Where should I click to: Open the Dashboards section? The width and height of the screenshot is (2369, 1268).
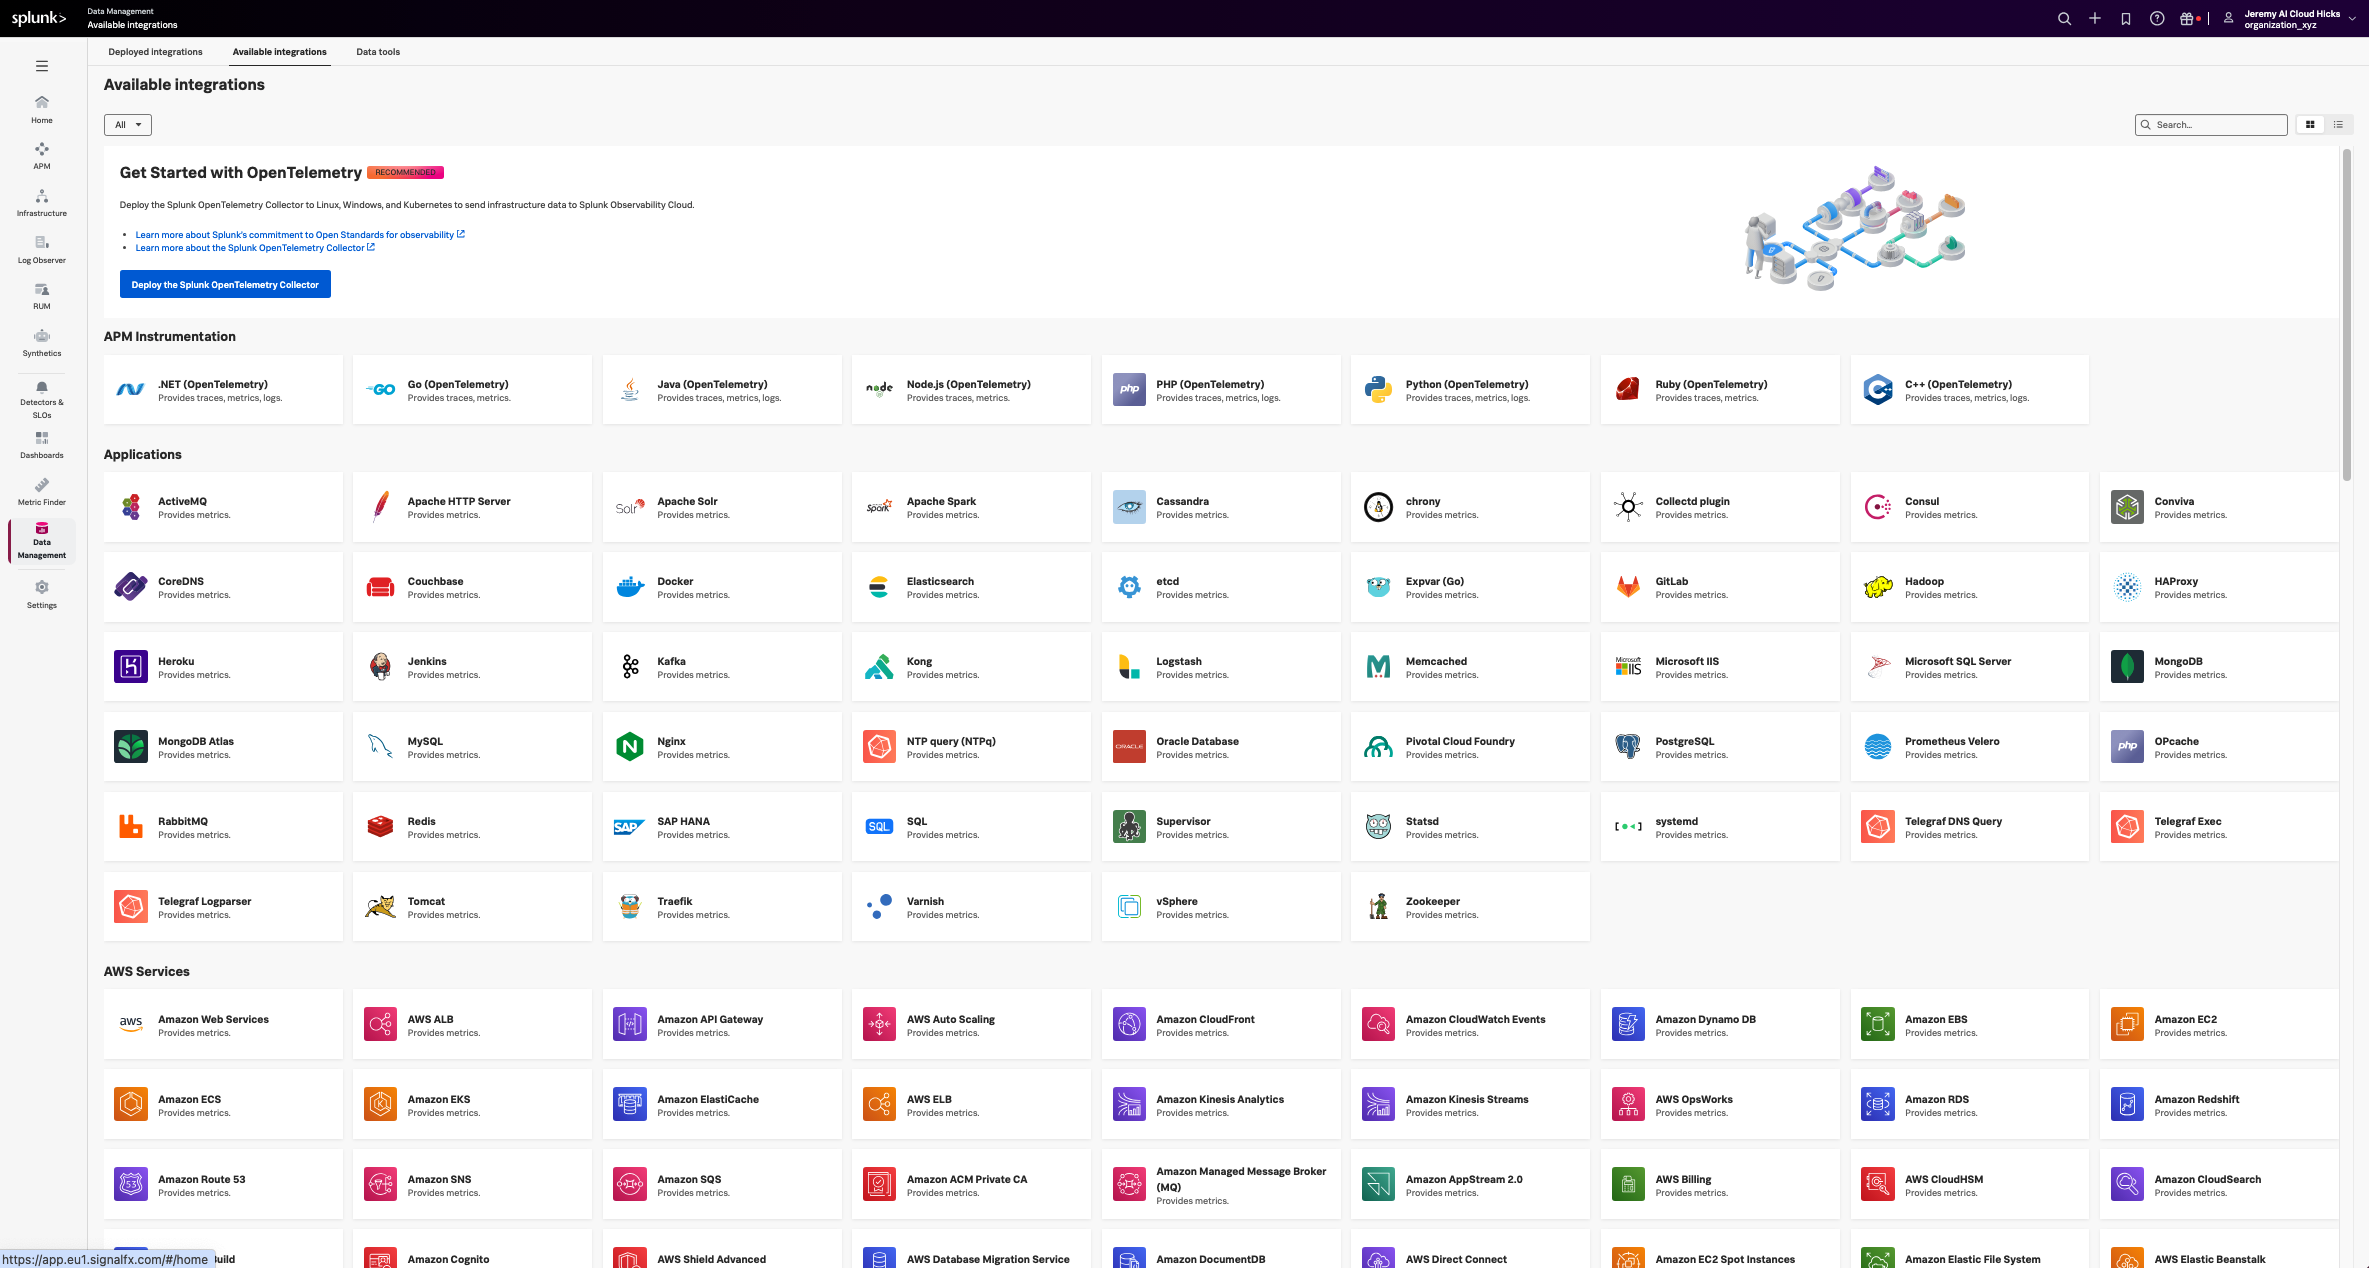(x=41, y=444)
